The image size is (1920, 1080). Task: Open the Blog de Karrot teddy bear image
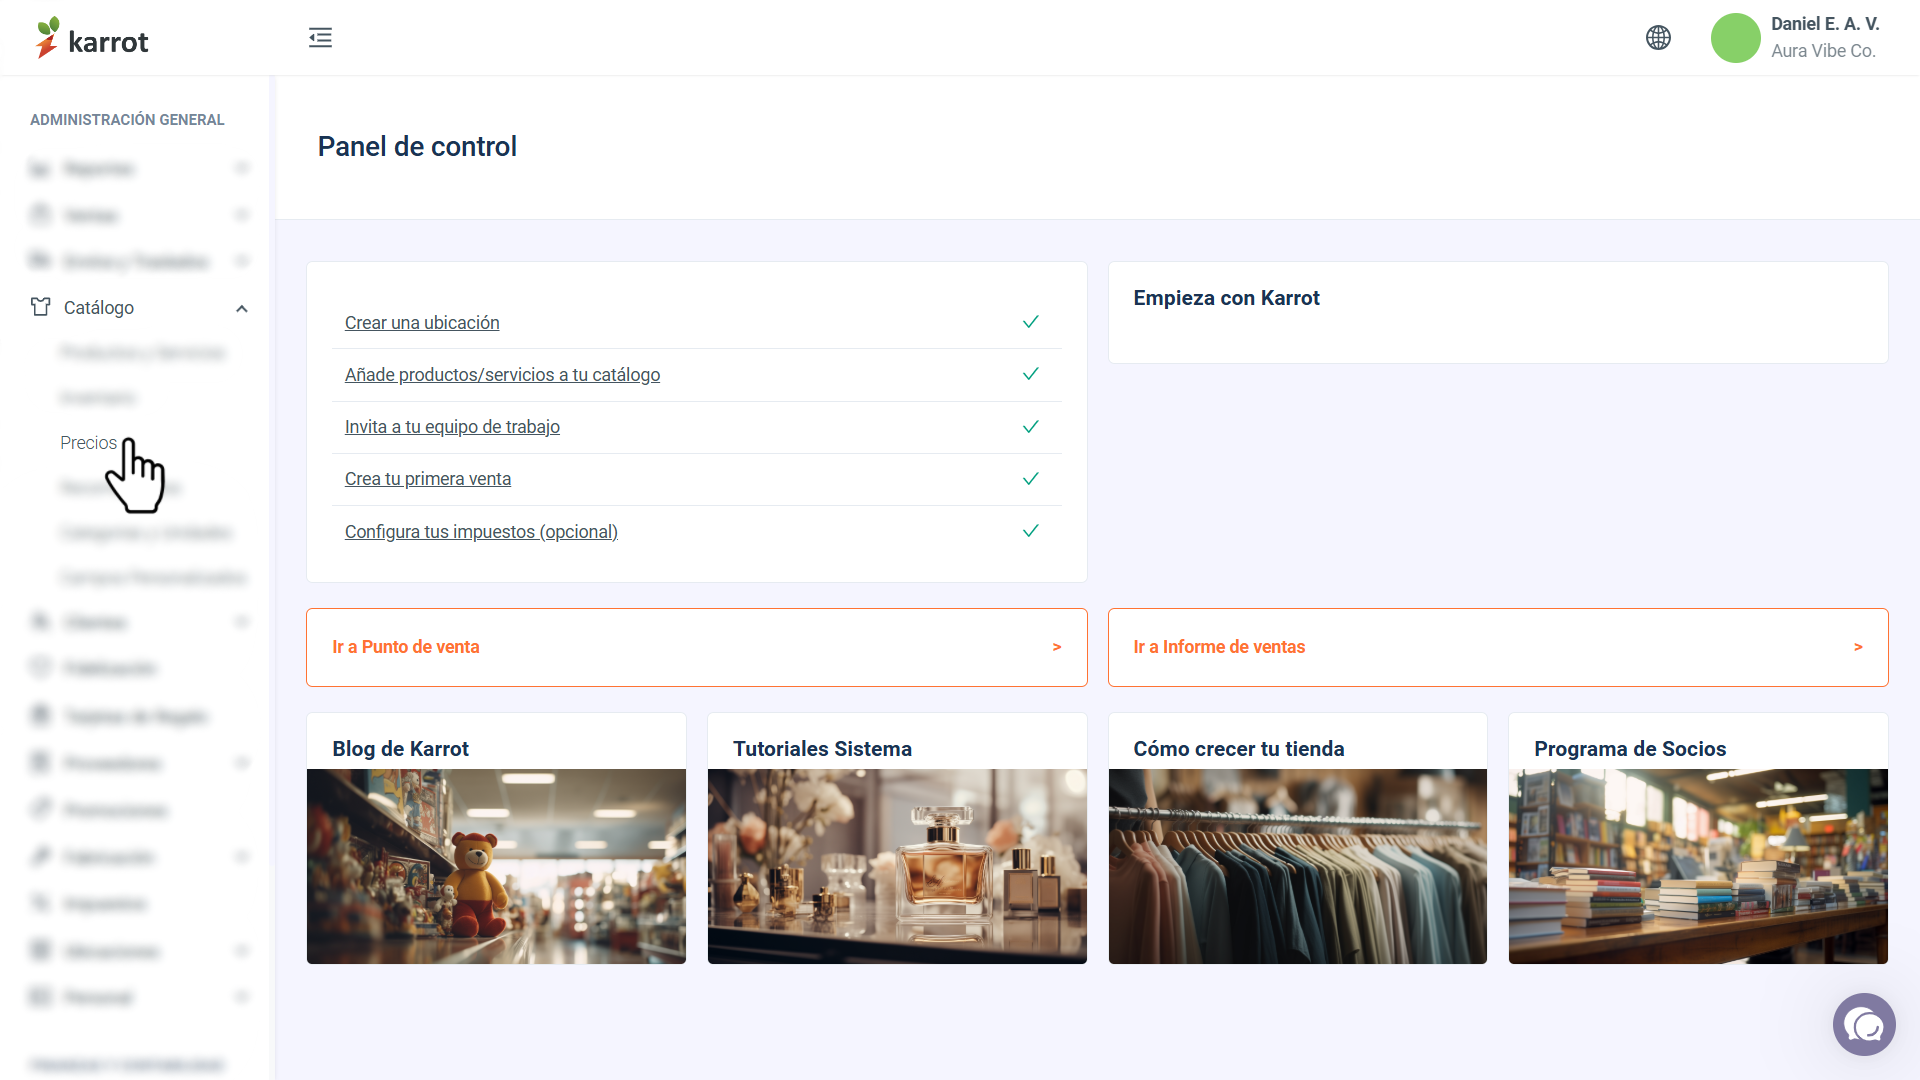click(x=496, y=866)
